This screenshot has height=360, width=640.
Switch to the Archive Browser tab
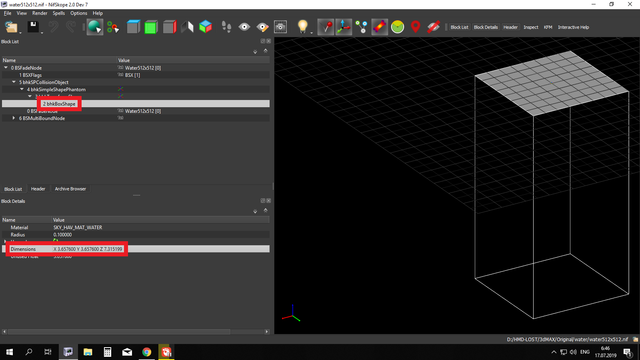click(x=70, y=189)
